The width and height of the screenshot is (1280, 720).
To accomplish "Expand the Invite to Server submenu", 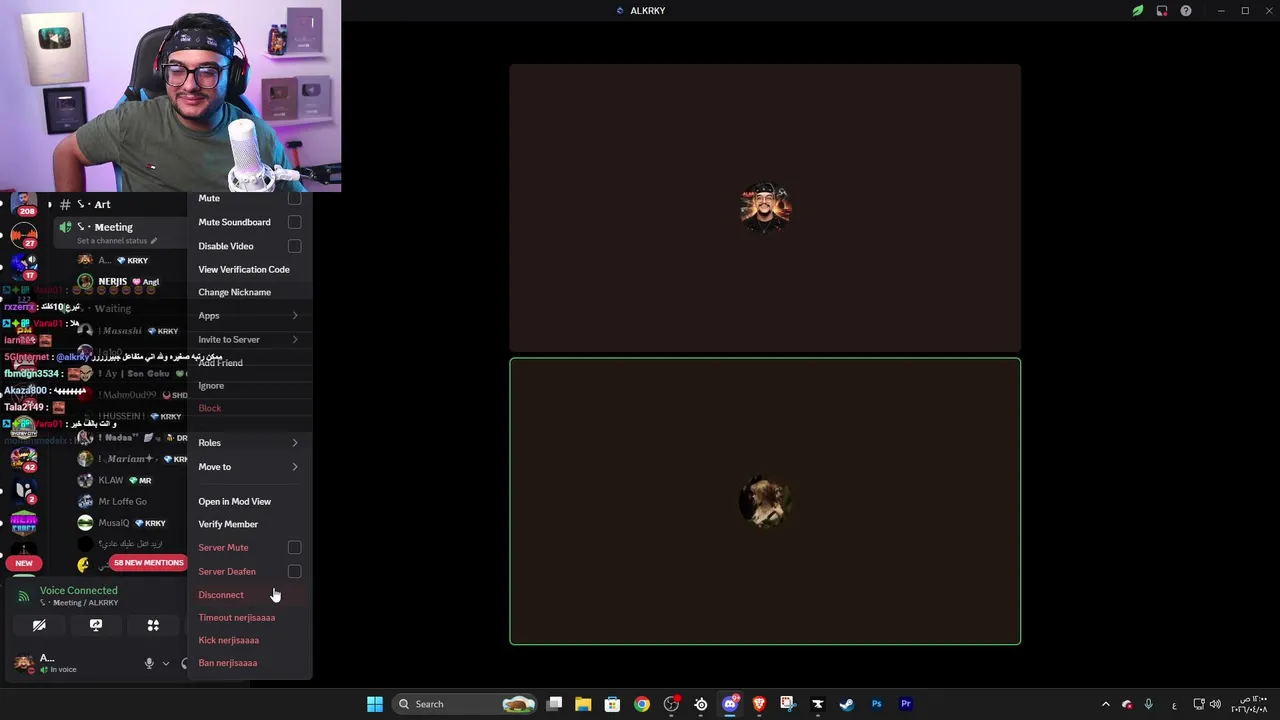I will (249, 339).
